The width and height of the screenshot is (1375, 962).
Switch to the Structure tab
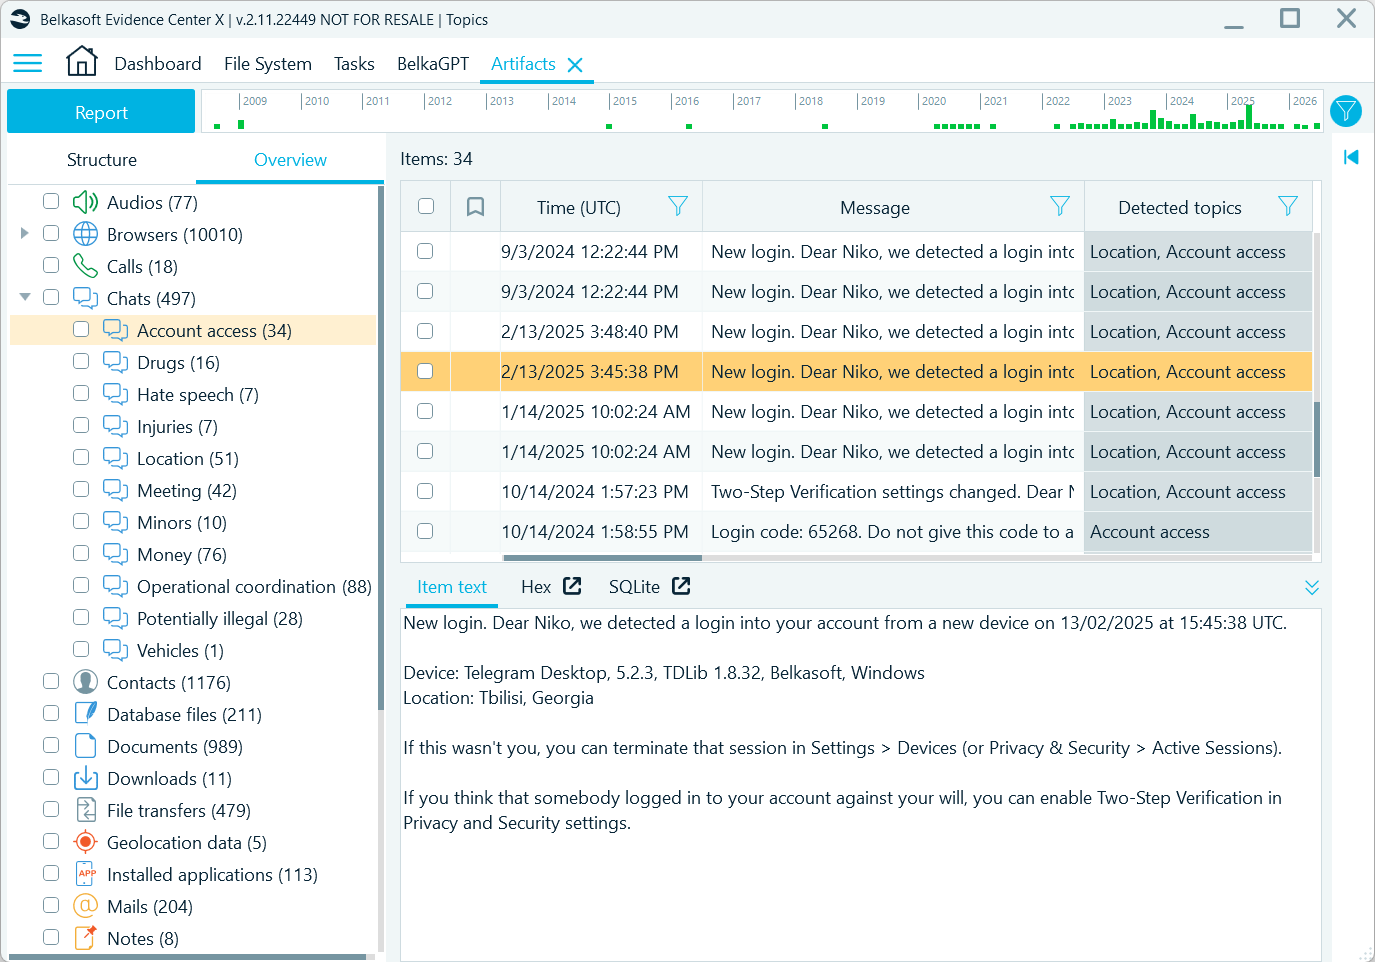point(102,160)
